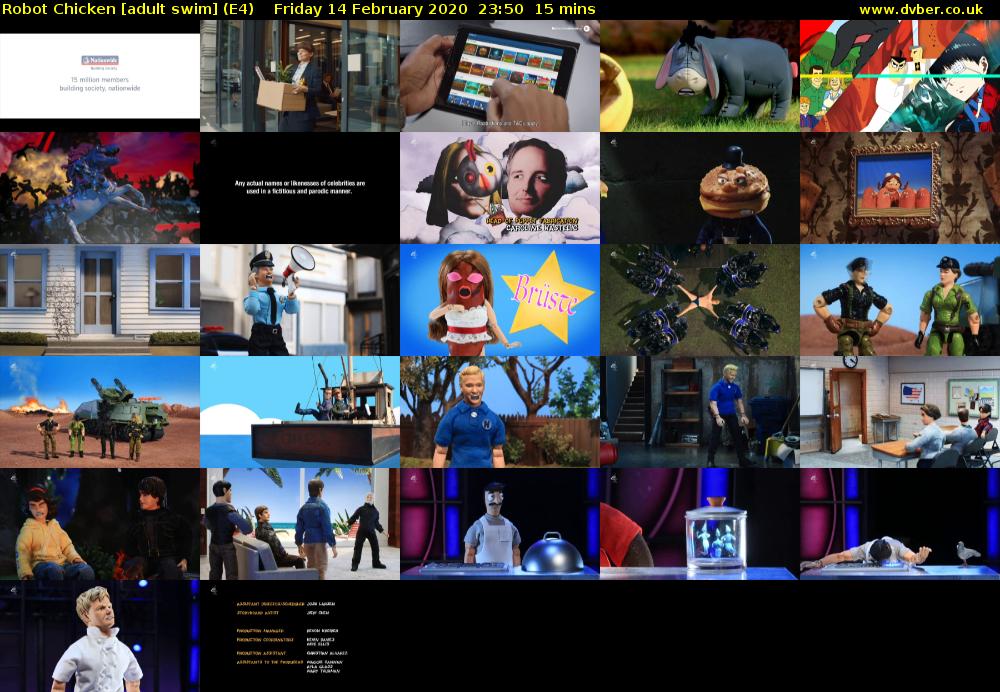Click the end credits text thumbnail
The width and height of the screenshot is (1000, 692).
click(x=300, y=636)
